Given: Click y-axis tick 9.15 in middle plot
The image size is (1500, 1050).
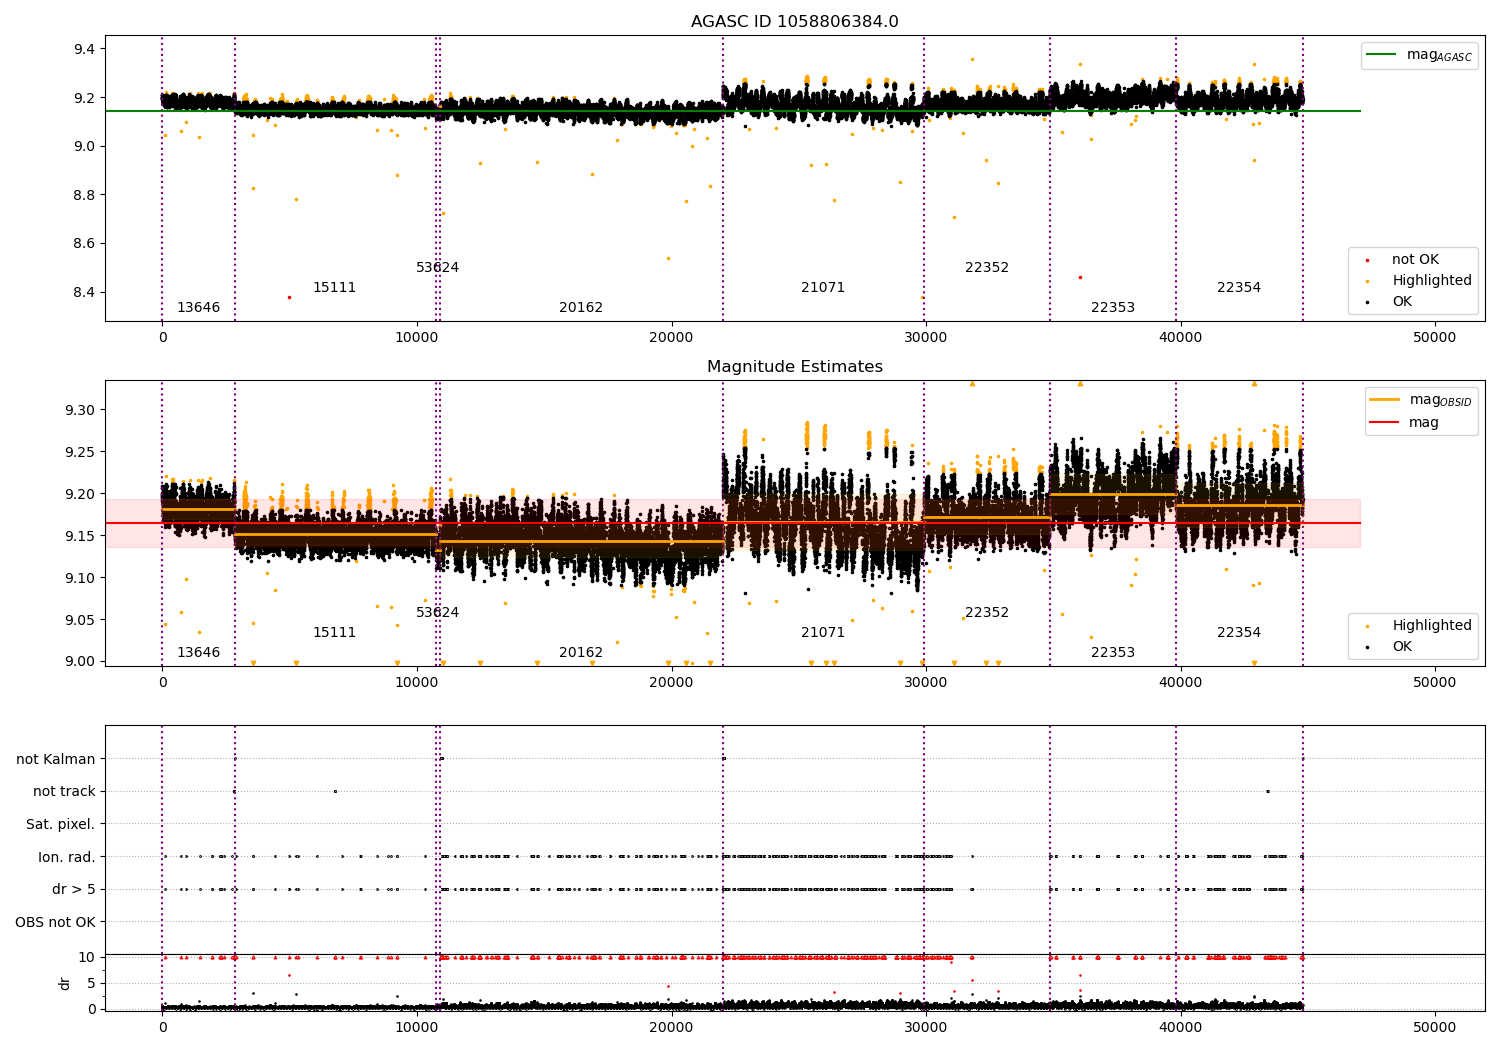Looking at the screenshot, I should pos(81,536).
